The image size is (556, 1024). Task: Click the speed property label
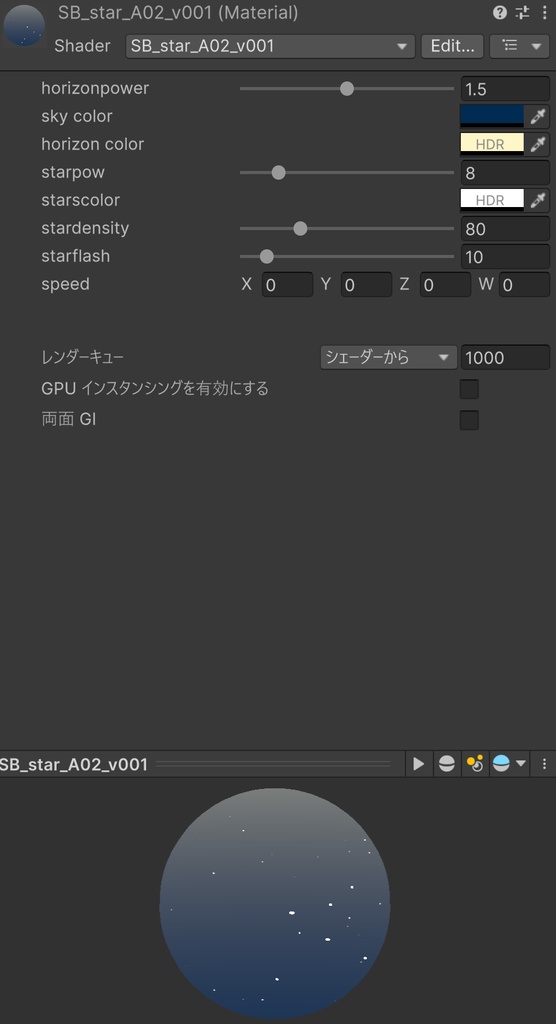[65, 285]
